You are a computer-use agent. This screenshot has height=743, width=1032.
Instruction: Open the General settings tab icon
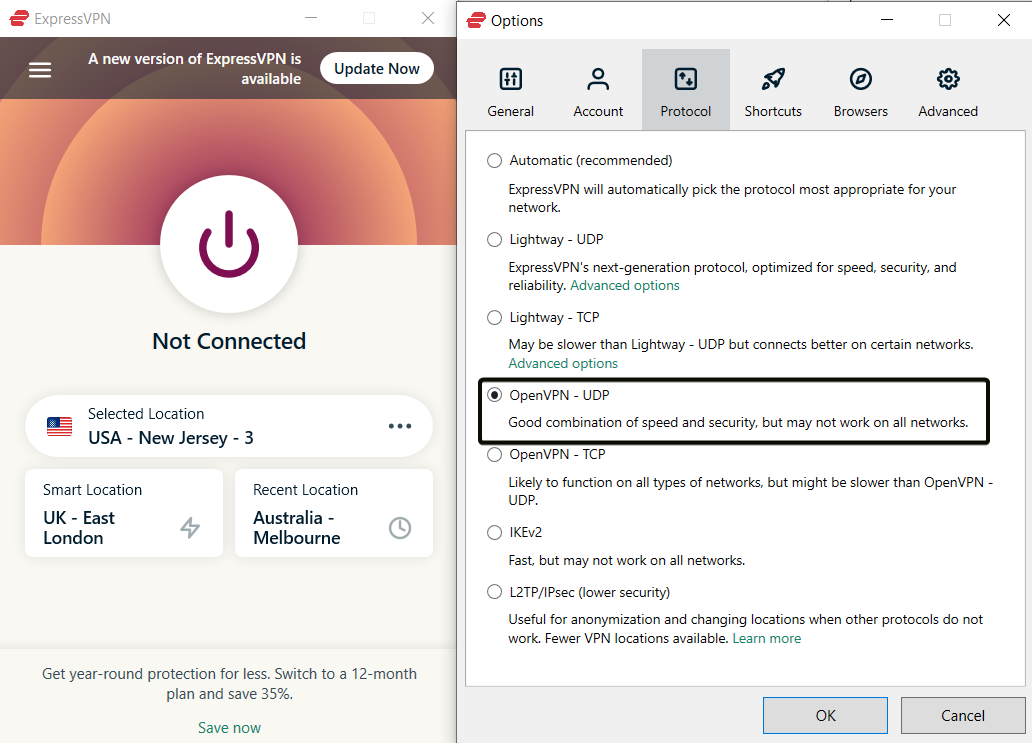click(510, 80)
